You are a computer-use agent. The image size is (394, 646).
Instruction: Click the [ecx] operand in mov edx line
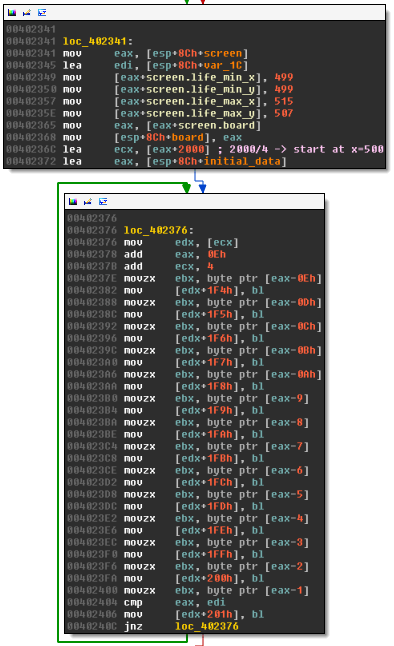click(223, 243)
